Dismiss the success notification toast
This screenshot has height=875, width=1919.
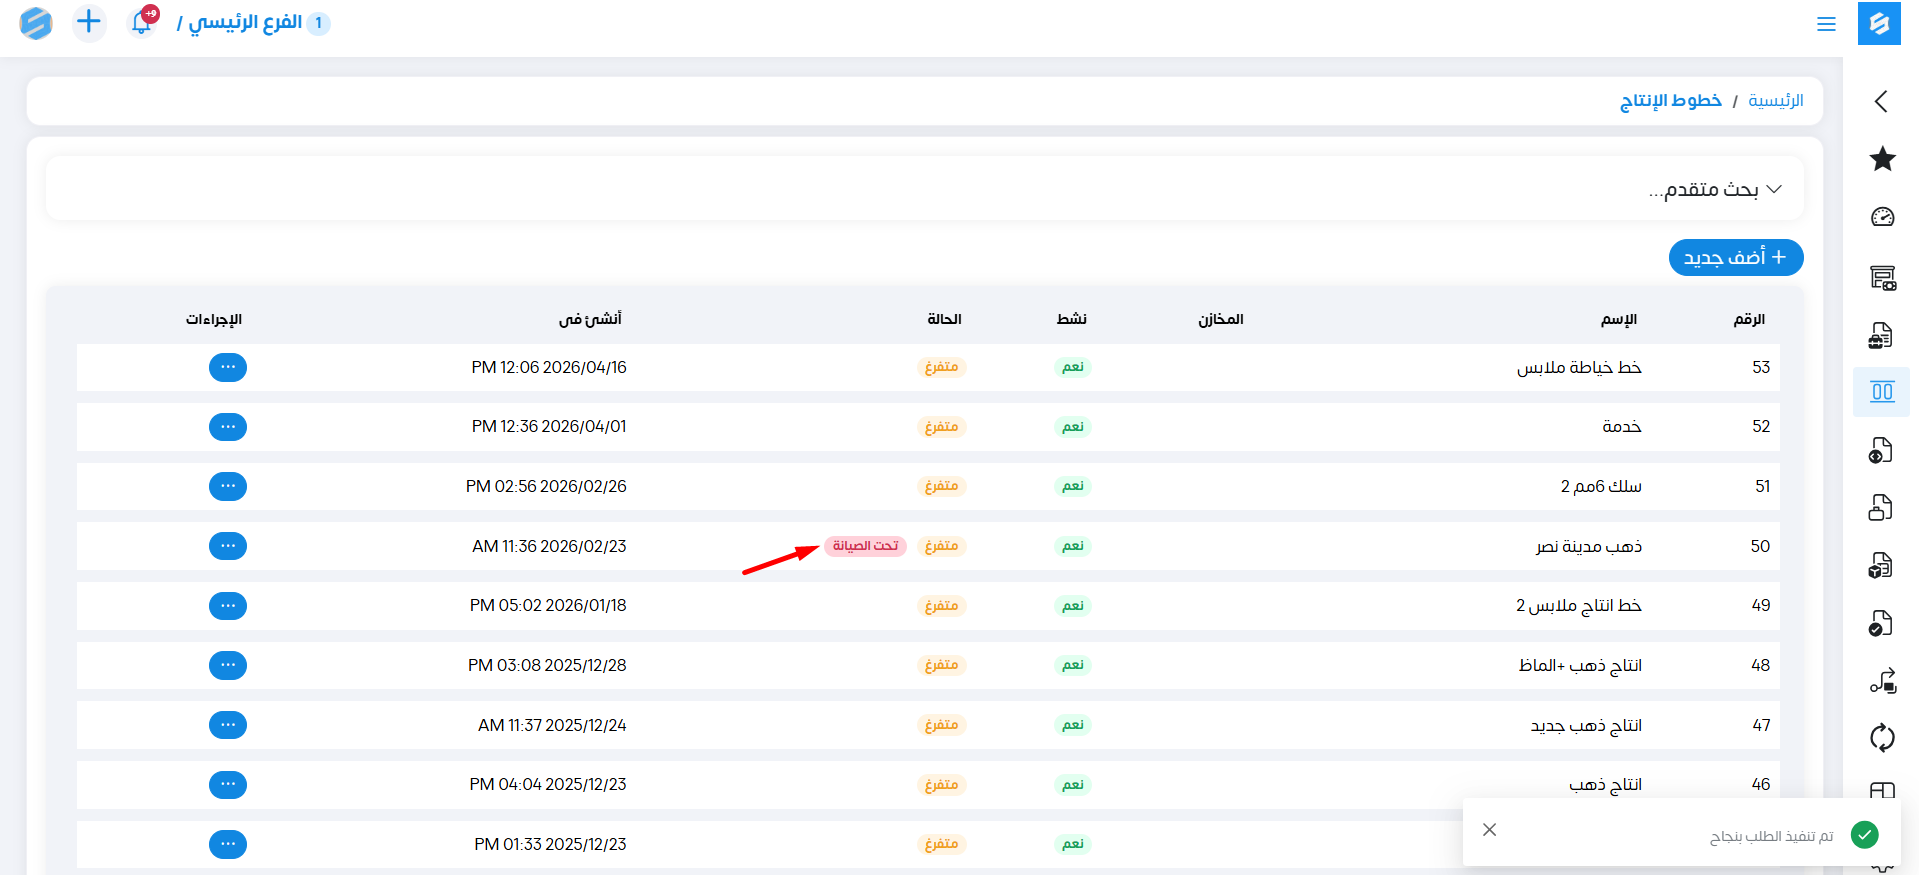[1489, 830]
